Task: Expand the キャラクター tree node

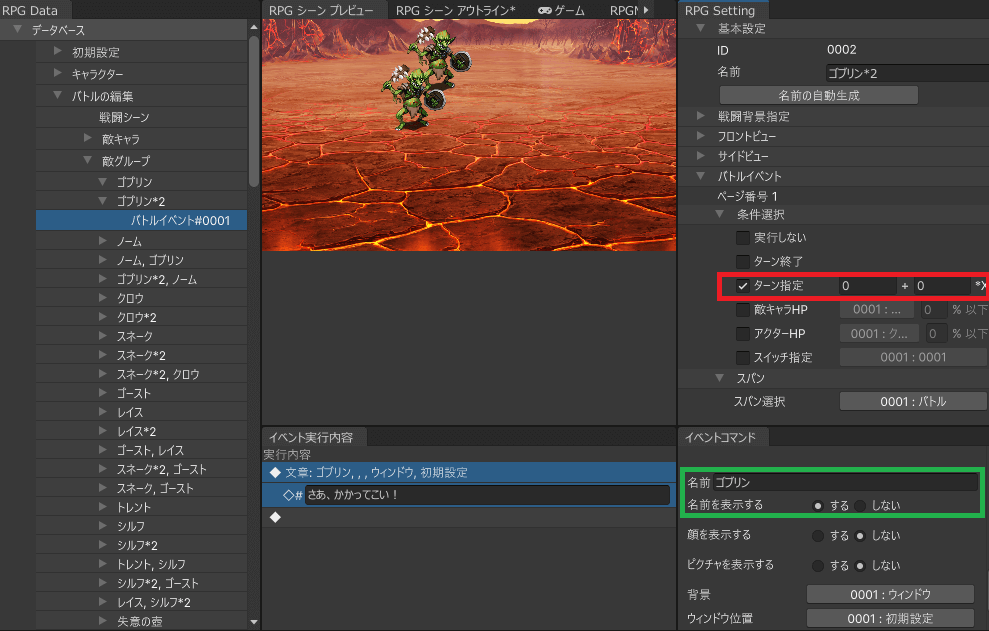Action: pos(58,74)
